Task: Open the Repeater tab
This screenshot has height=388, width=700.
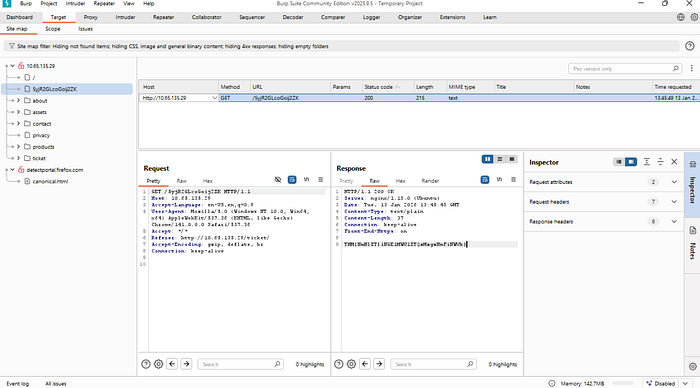Action: click(163, 17)
